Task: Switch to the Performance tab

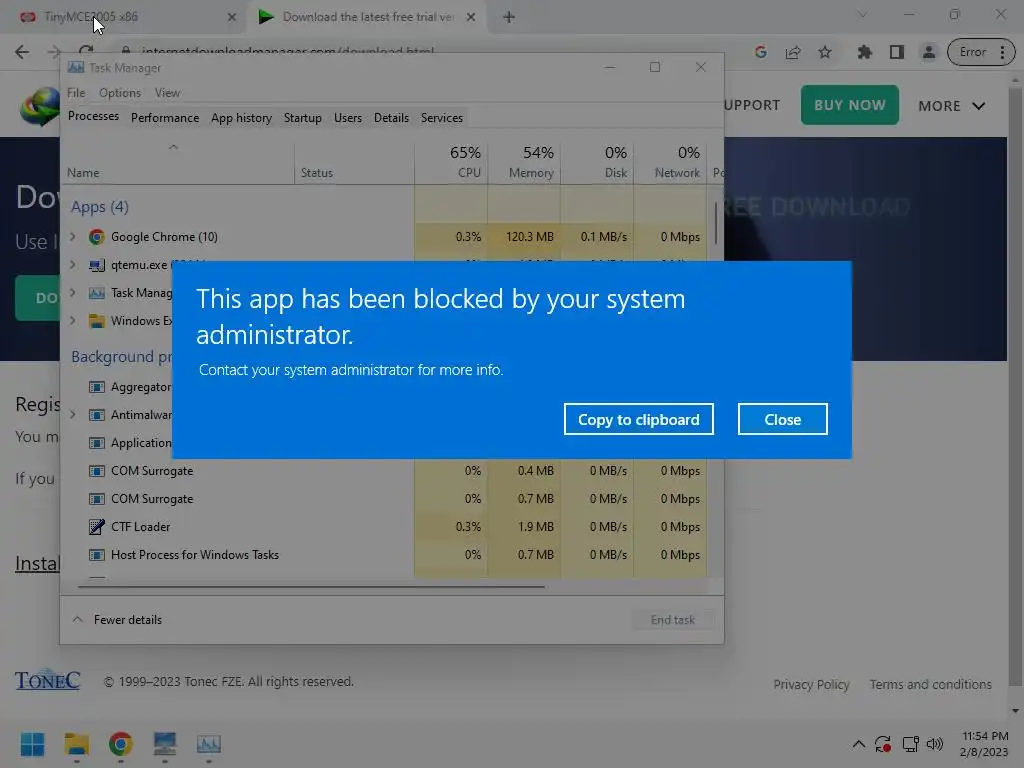Action: click(x=165, y=118)
